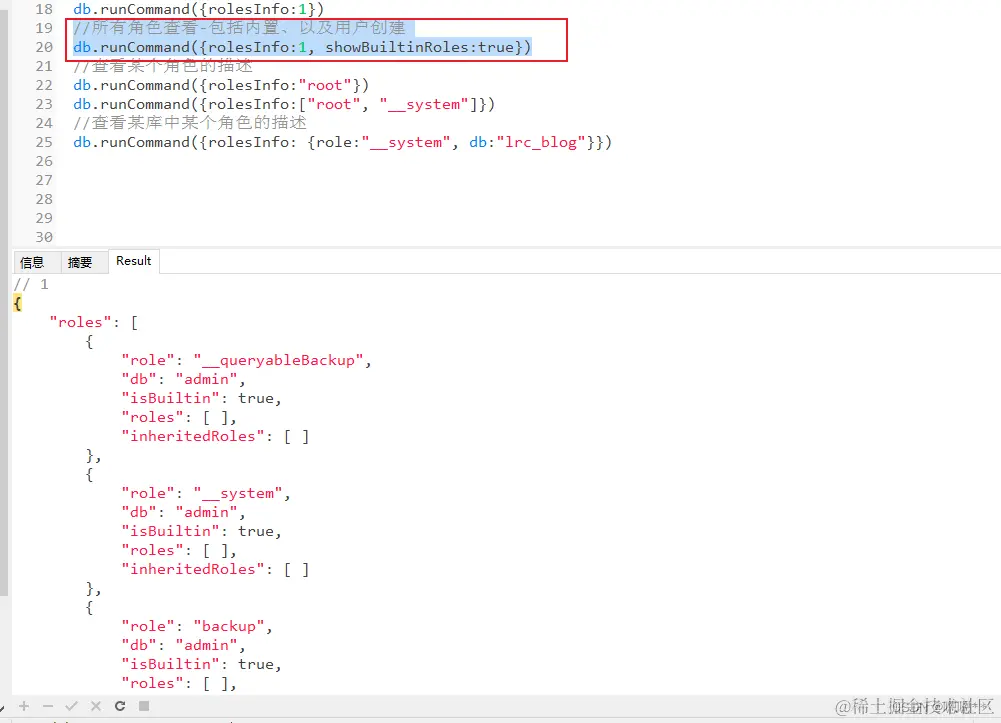Click the "__queryableBackup" role value
The height and width of the screenshot is (723, 1001).
pos(278,361)
